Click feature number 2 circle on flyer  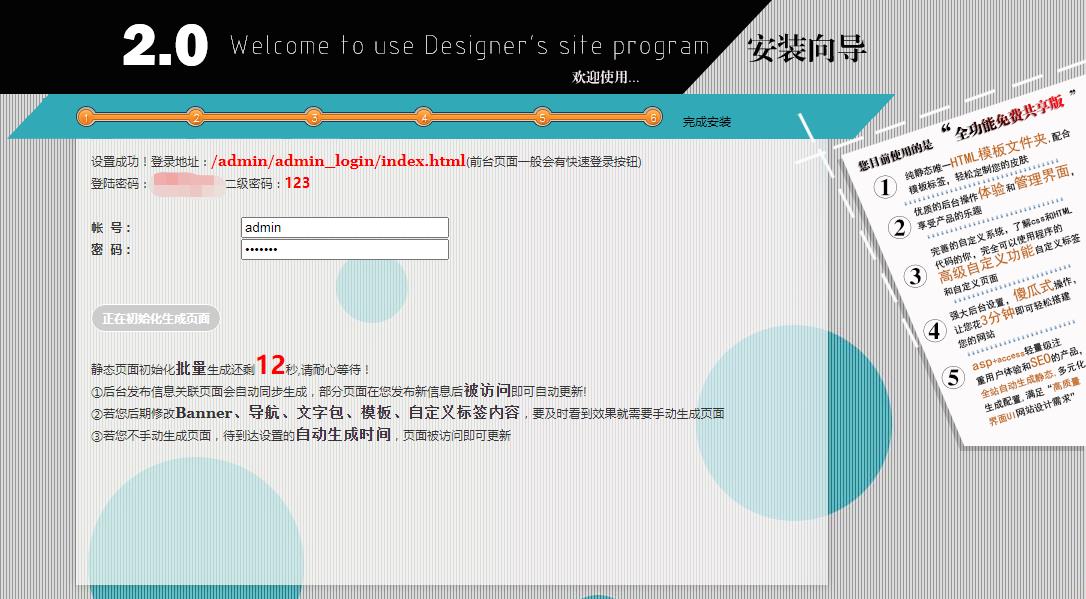899,227
